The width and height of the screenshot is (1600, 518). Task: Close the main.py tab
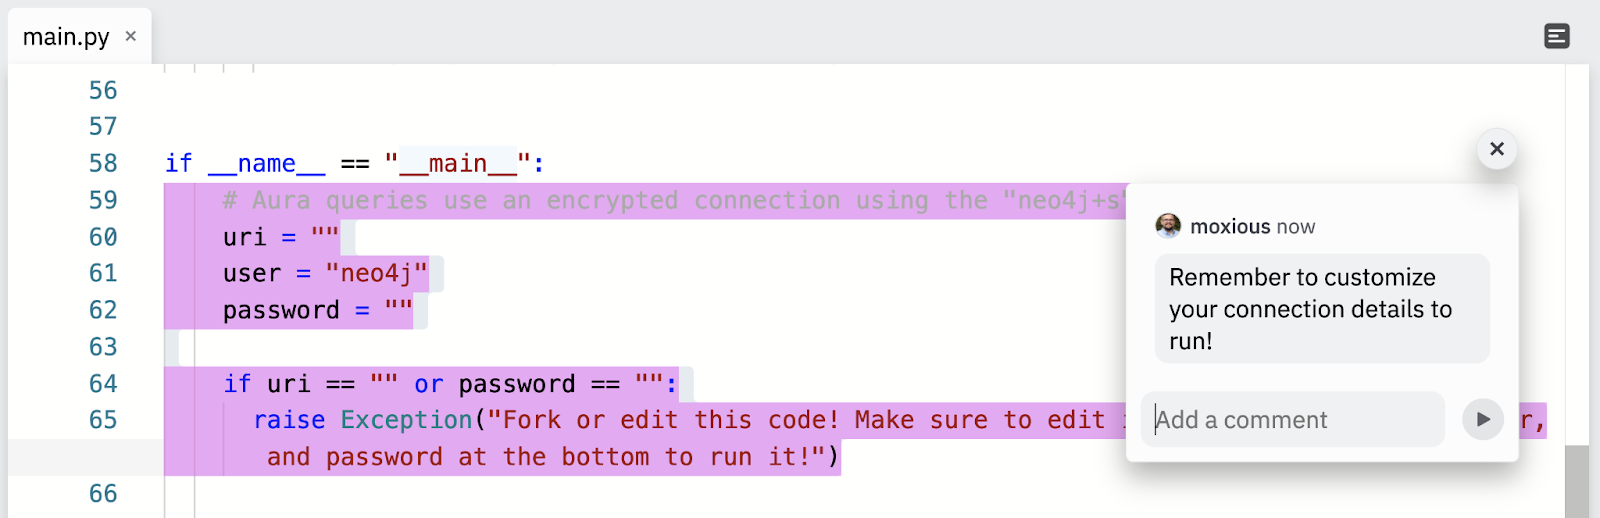click(x=130, y=36)
